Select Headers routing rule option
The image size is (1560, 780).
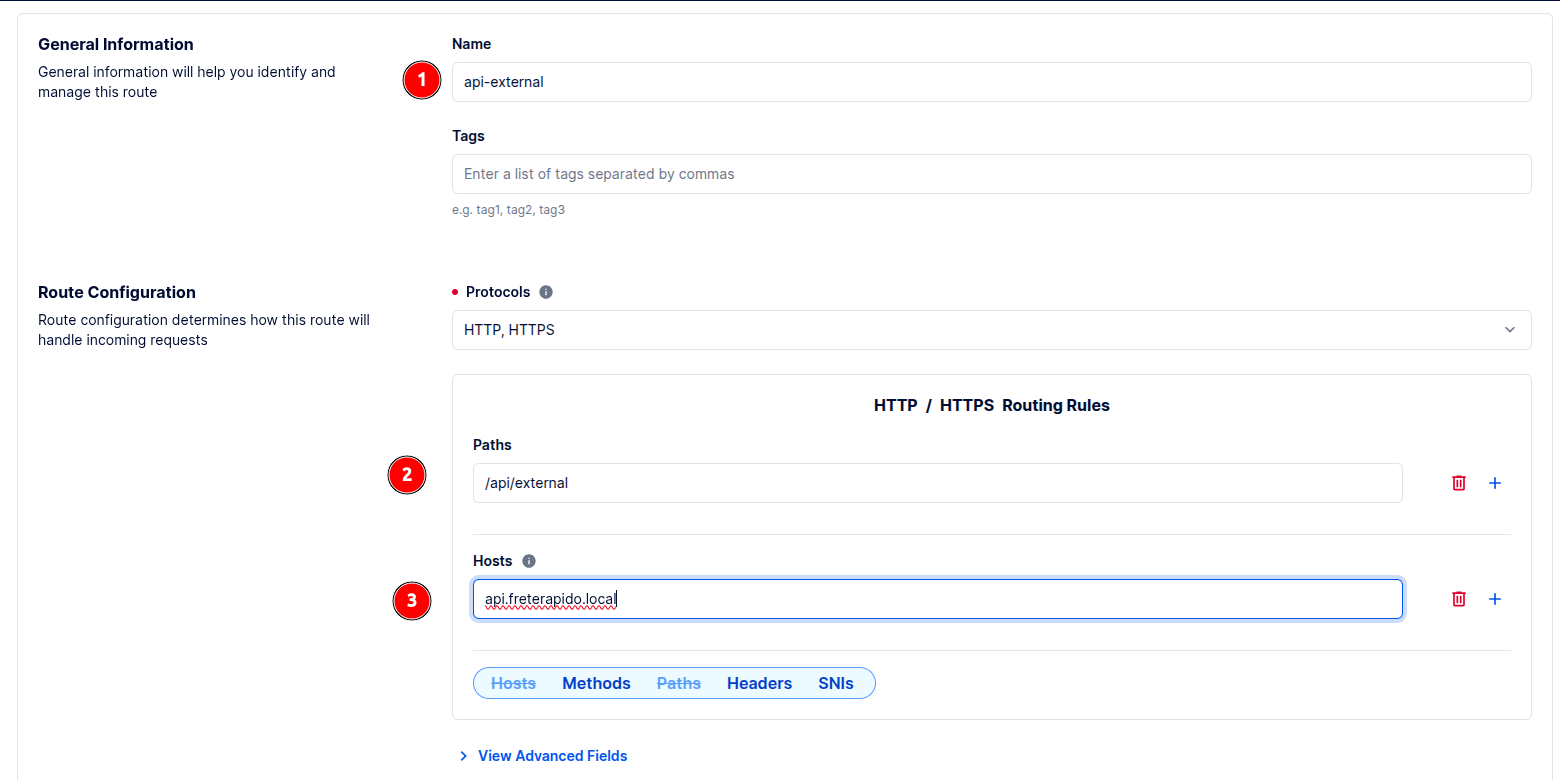759,683
